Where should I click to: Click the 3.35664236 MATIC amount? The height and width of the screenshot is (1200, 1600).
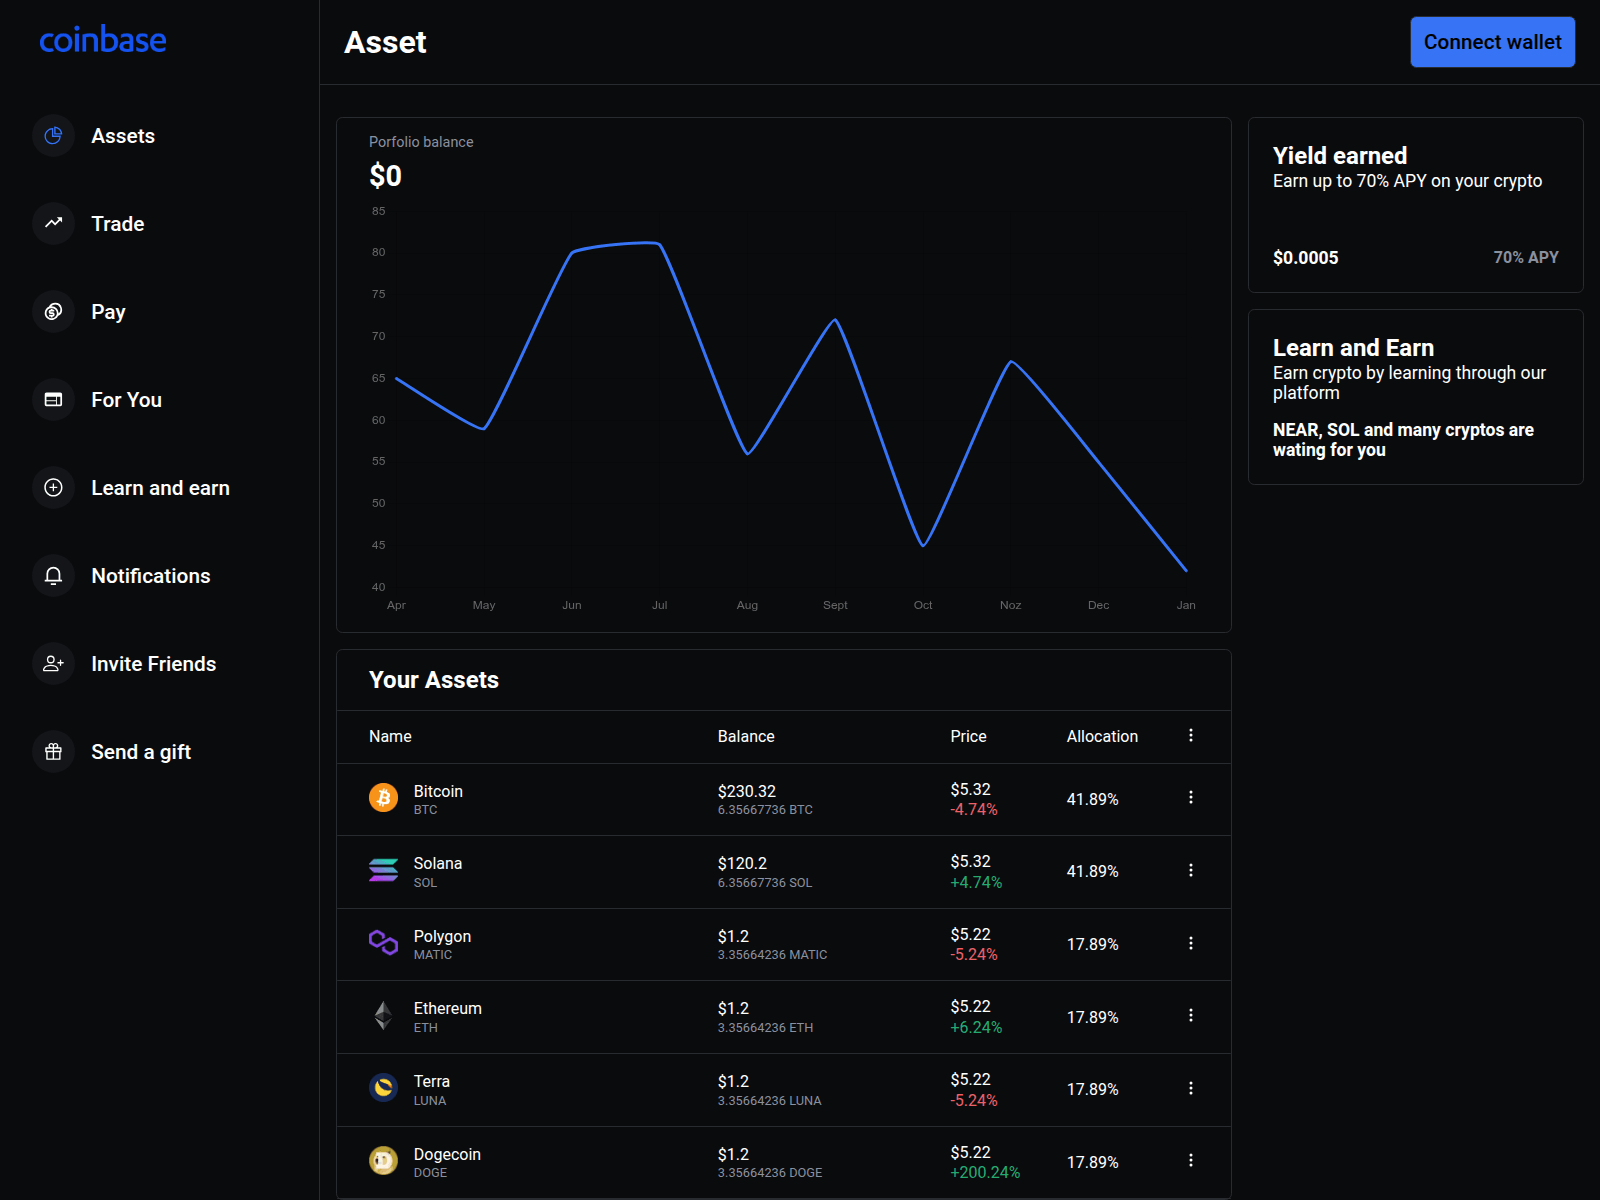pyautogui.click(x=772, y=955)
